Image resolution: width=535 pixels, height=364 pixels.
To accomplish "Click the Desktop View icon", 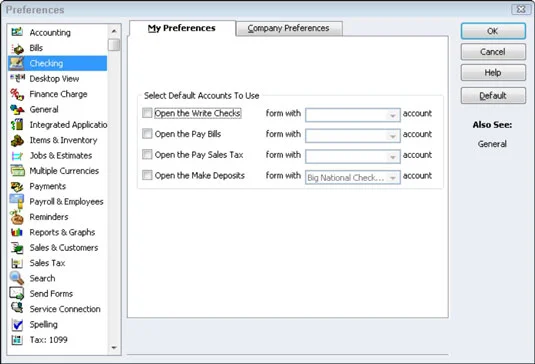I will [17, 78].
